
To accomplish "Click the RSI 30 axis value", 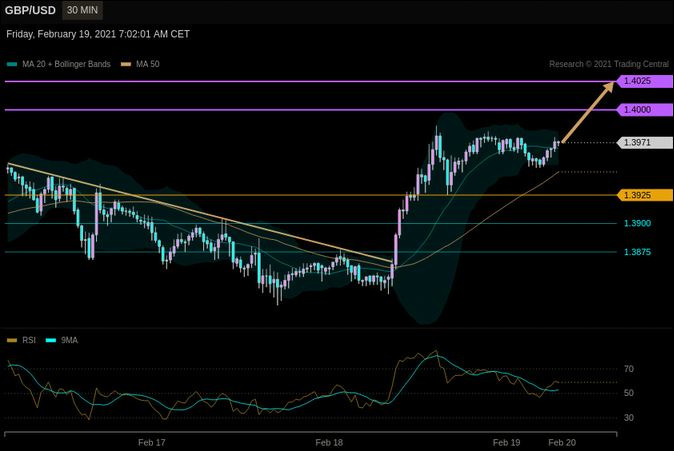I will (629, 417).
